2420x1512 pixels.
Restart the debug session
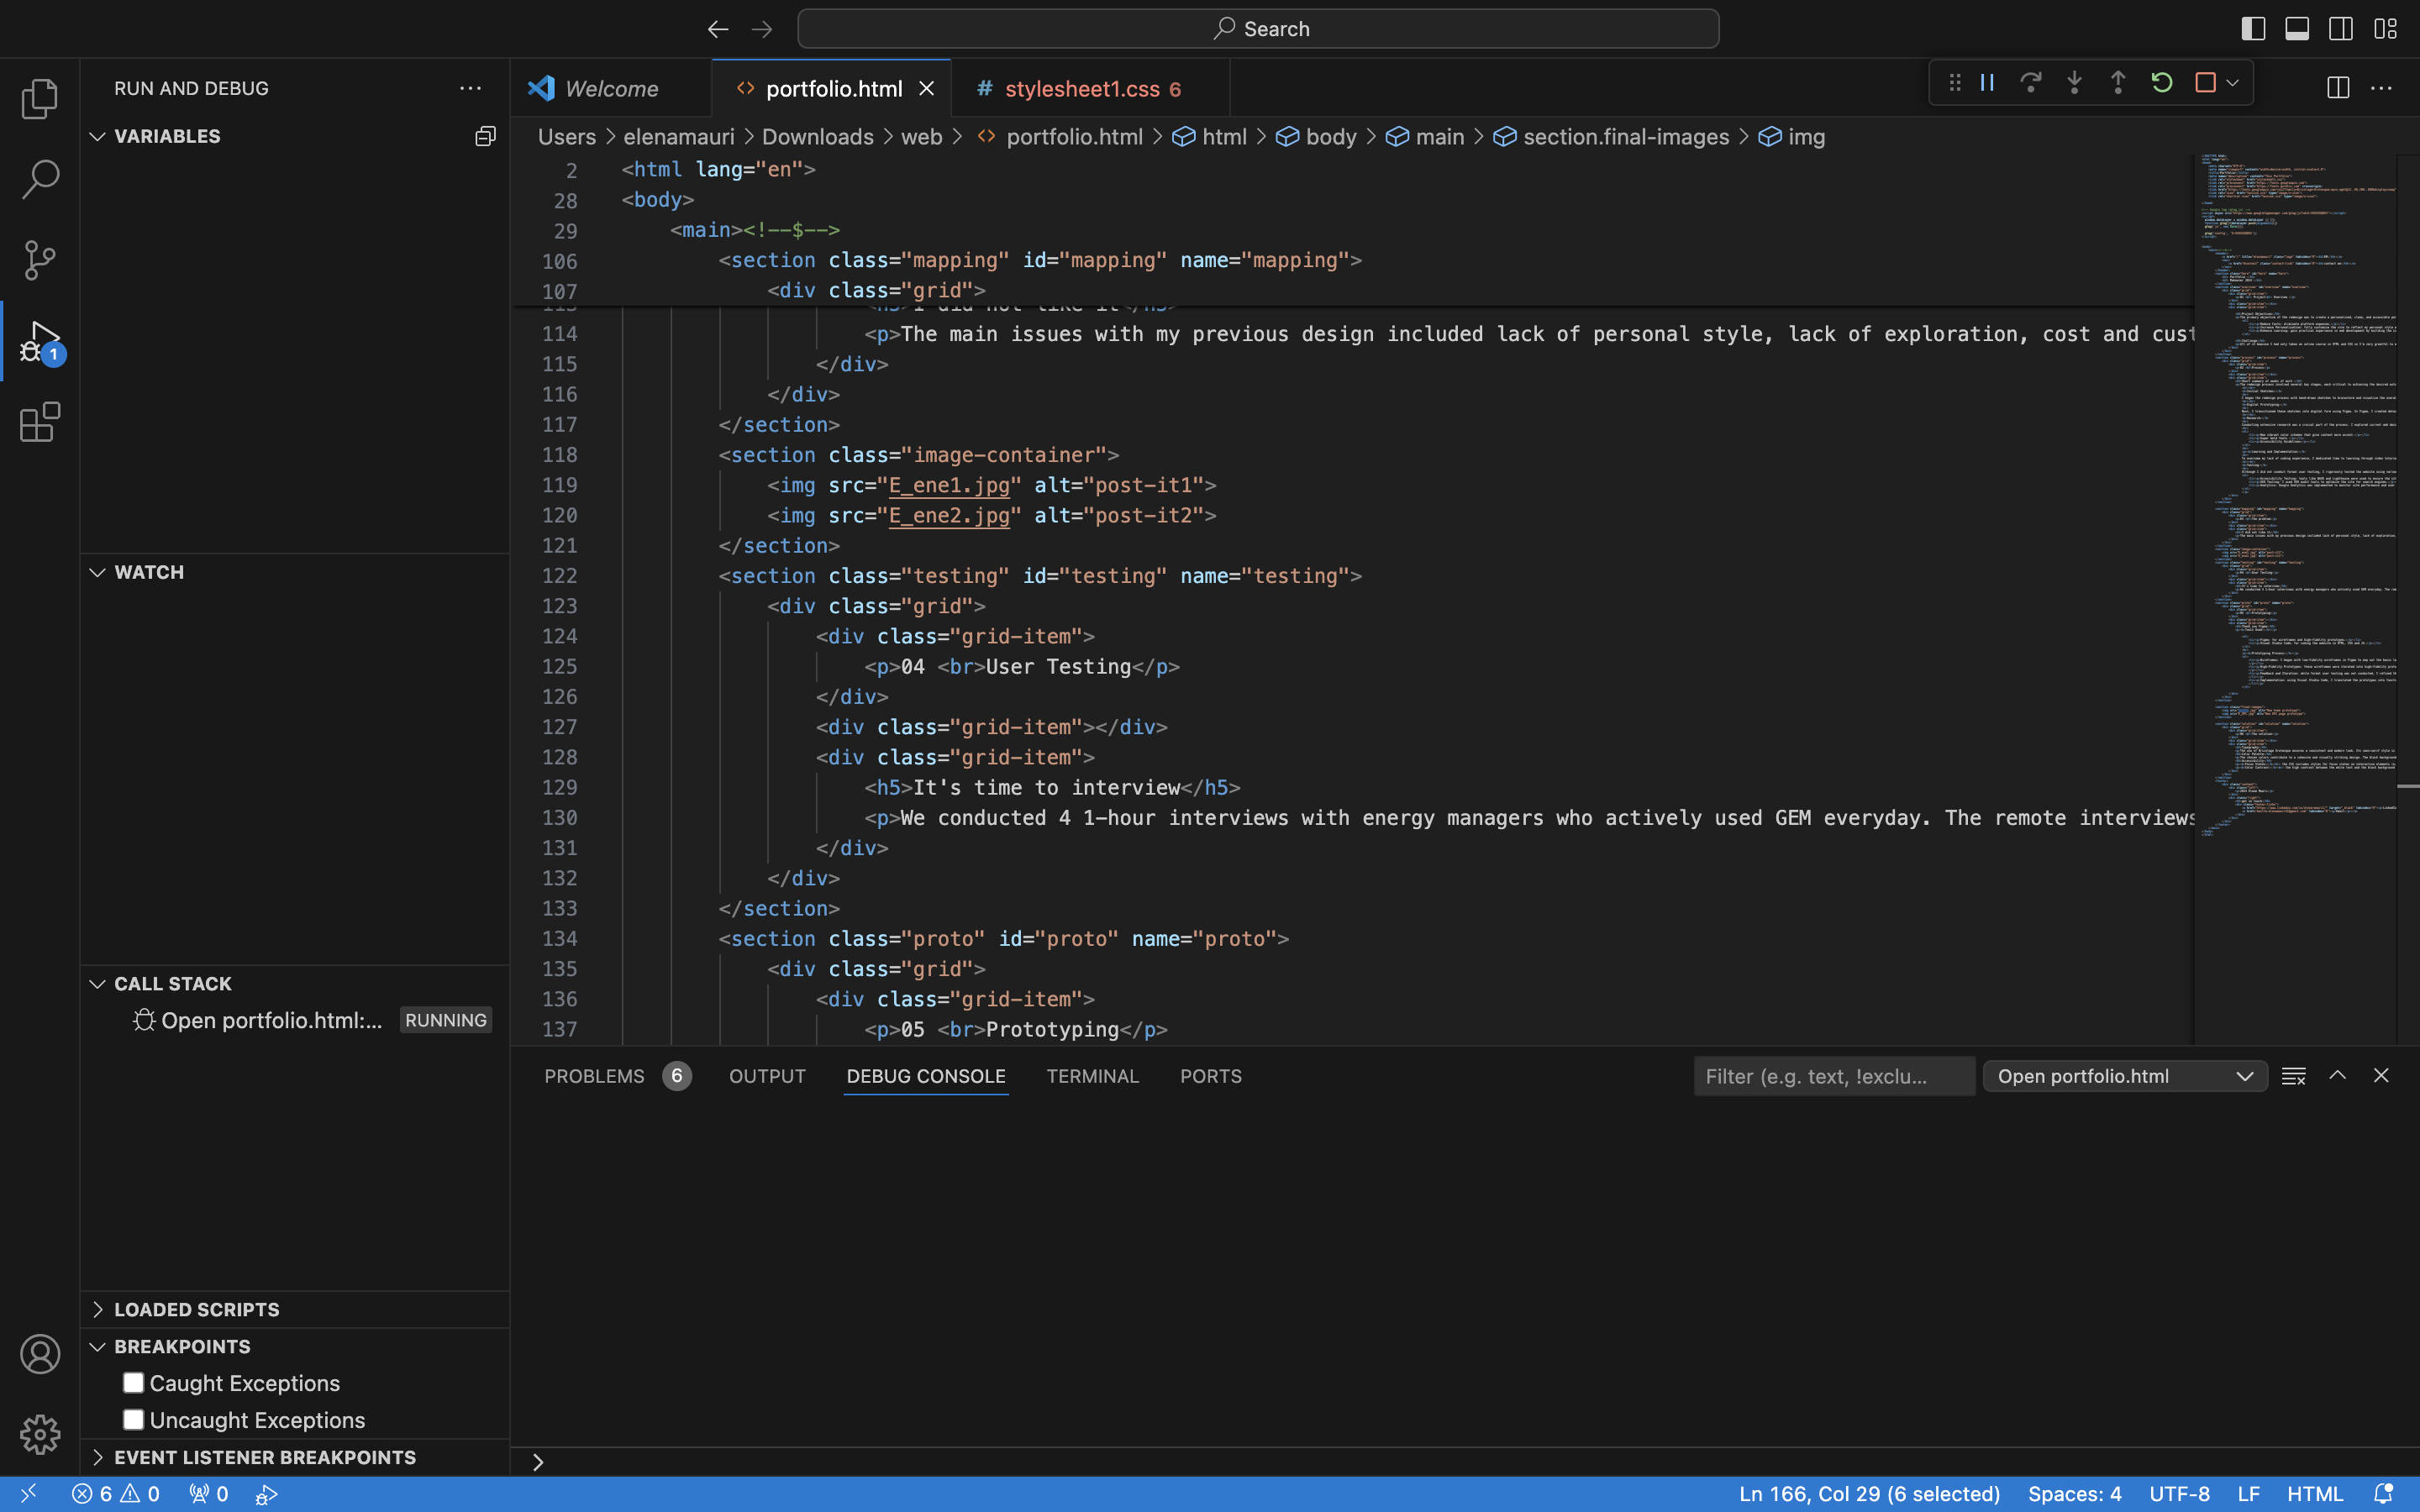point(2161,83)
